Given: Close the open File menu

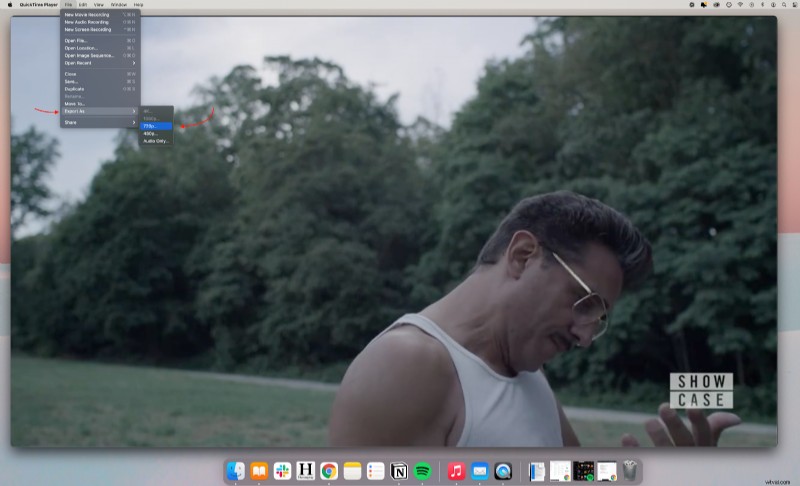Looking at the screenshot, I should 68,5.
